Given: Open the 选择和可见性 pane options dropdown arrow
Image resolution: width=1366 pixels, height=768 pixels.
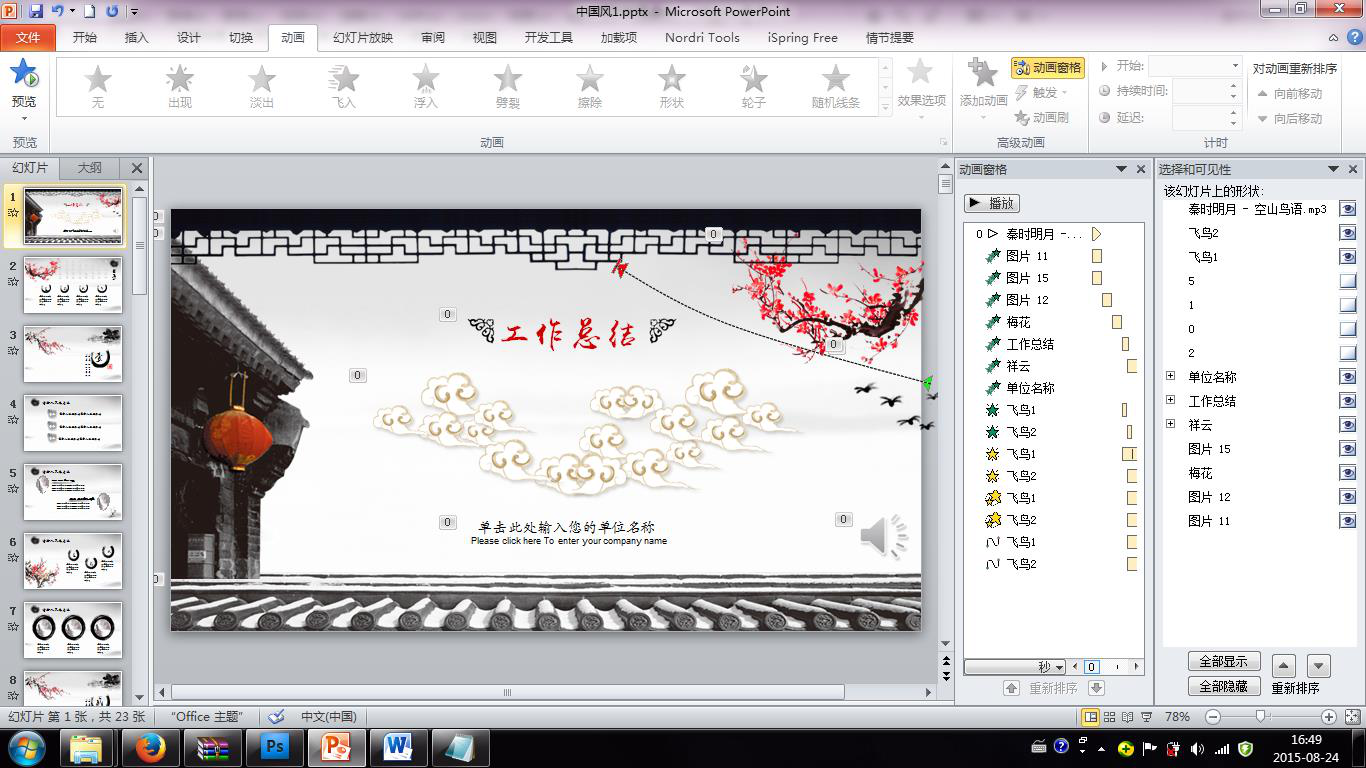Looking at the screenshot, I should point(1333,170).
